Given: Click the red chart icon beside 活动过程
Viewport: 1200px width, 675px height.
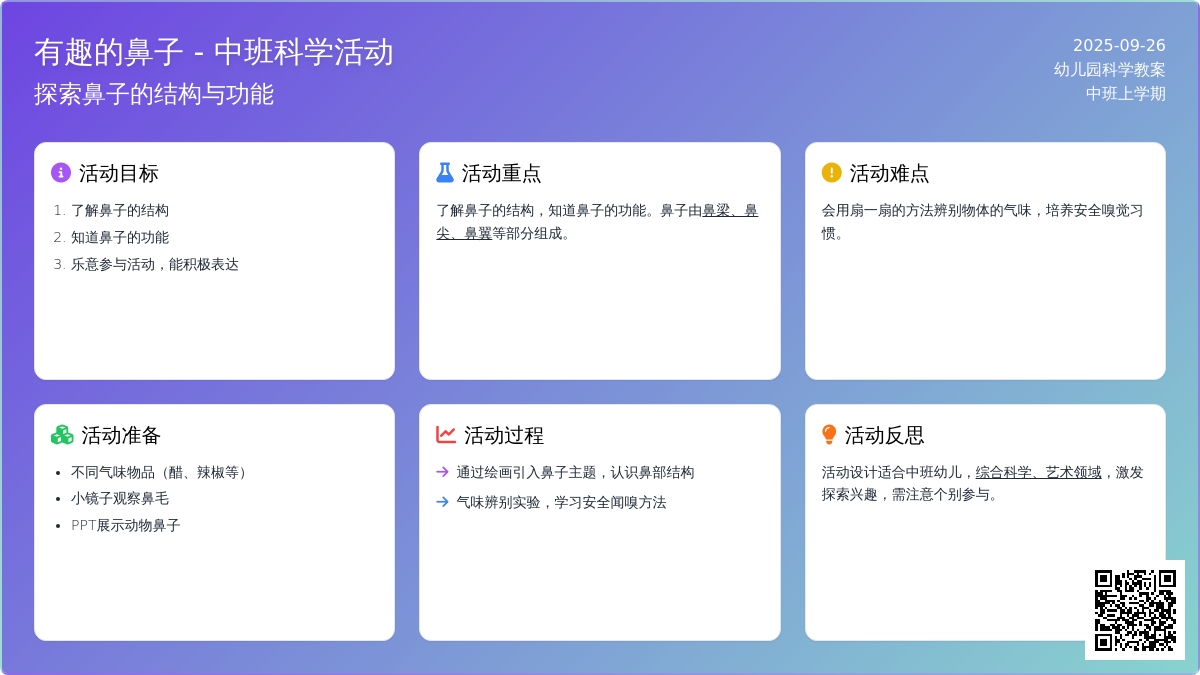Looking at the screenshot, I should 446,435.
